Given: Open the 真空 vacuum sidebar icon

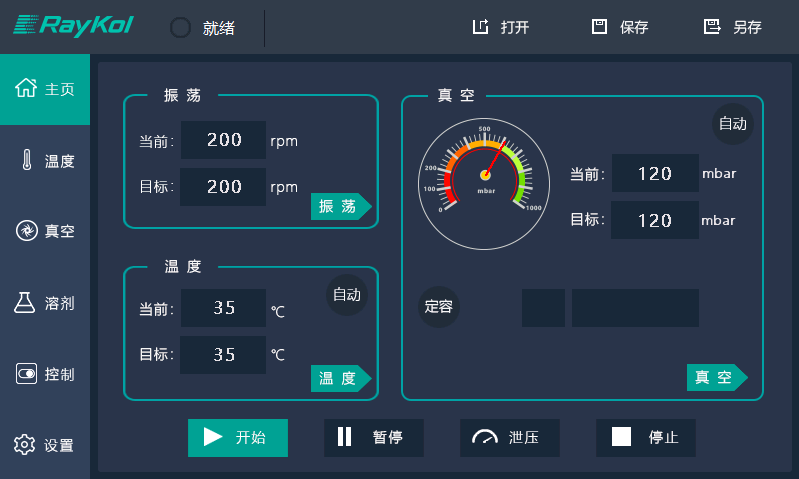Looking at the screenshot, I should (x=27, y=231).
